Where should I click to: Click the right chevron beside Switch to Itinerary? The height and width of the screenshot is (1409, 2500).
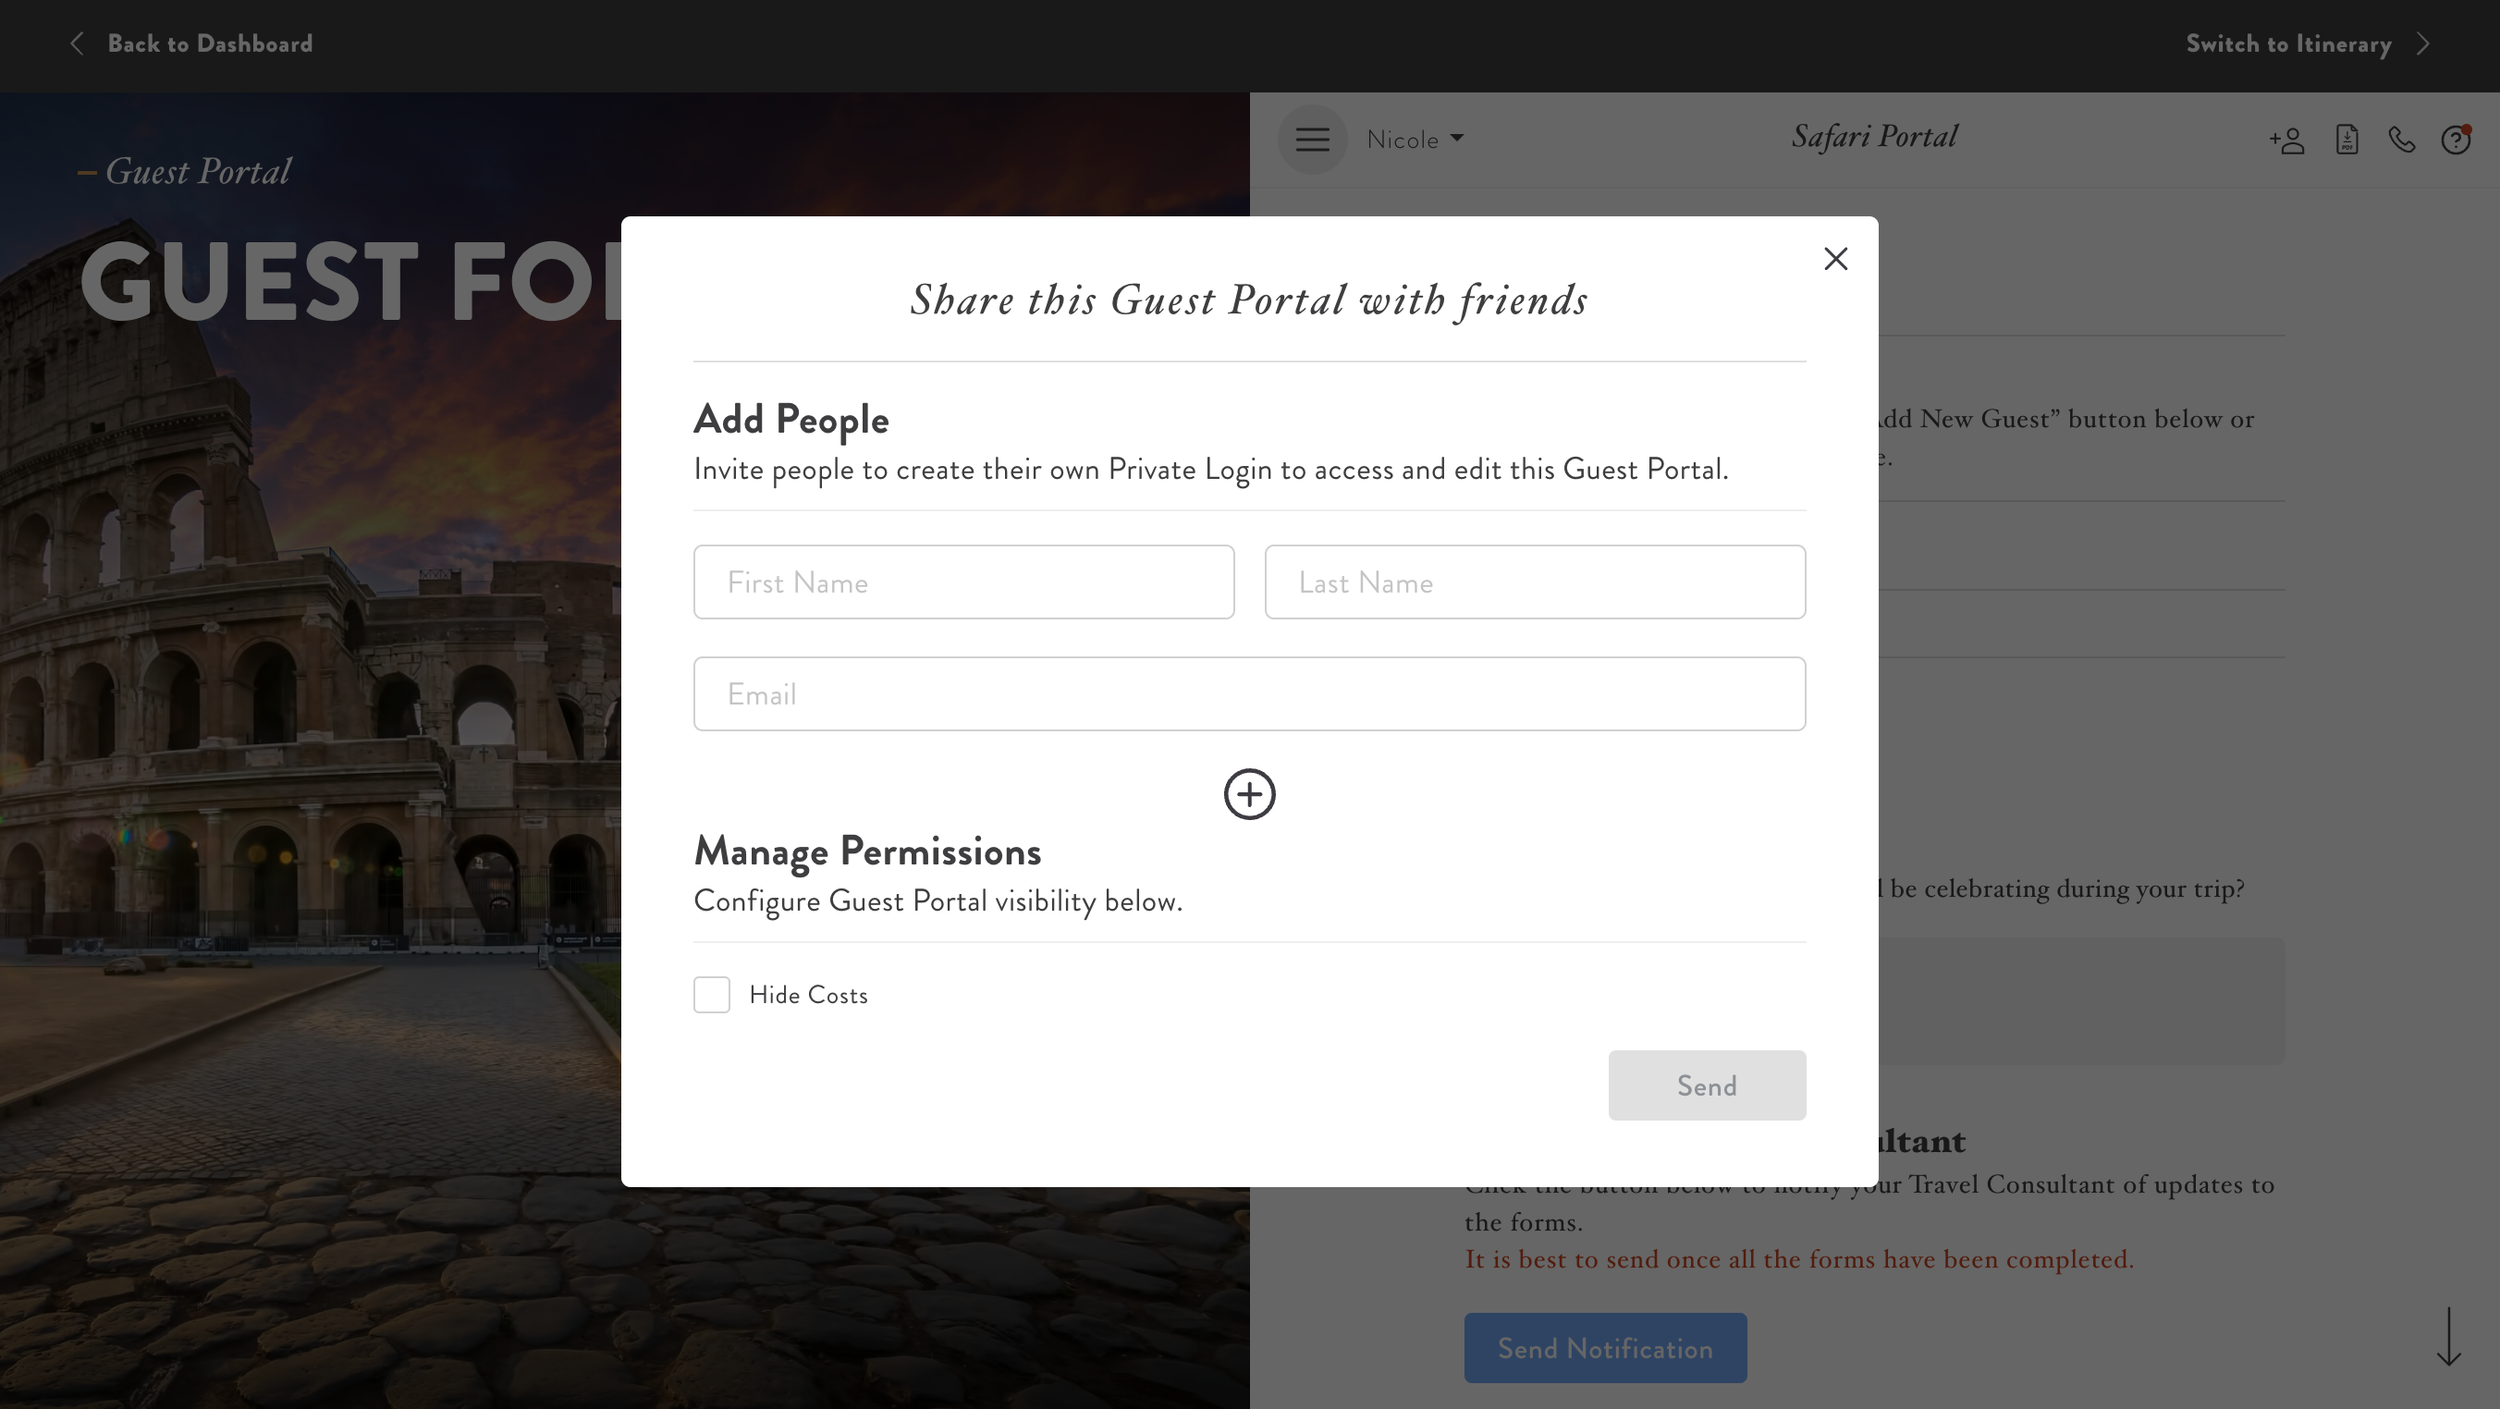click(x=2423, y=44)
